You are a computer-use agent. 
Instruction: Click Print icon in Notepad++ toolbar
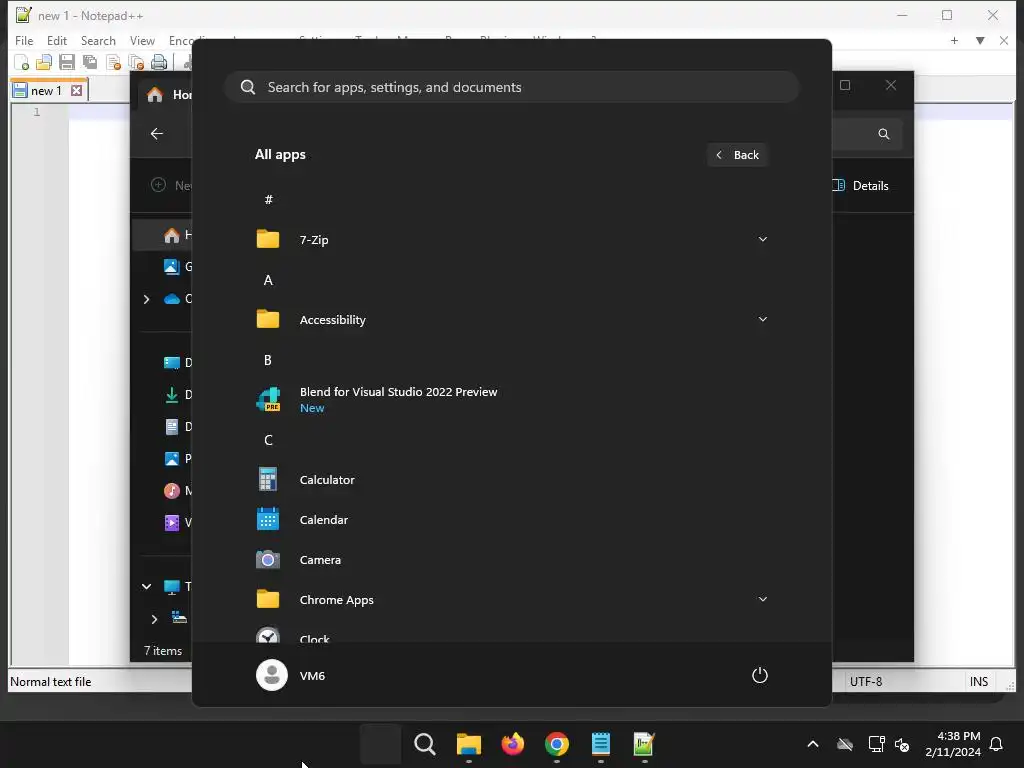(x=159, y=62)
